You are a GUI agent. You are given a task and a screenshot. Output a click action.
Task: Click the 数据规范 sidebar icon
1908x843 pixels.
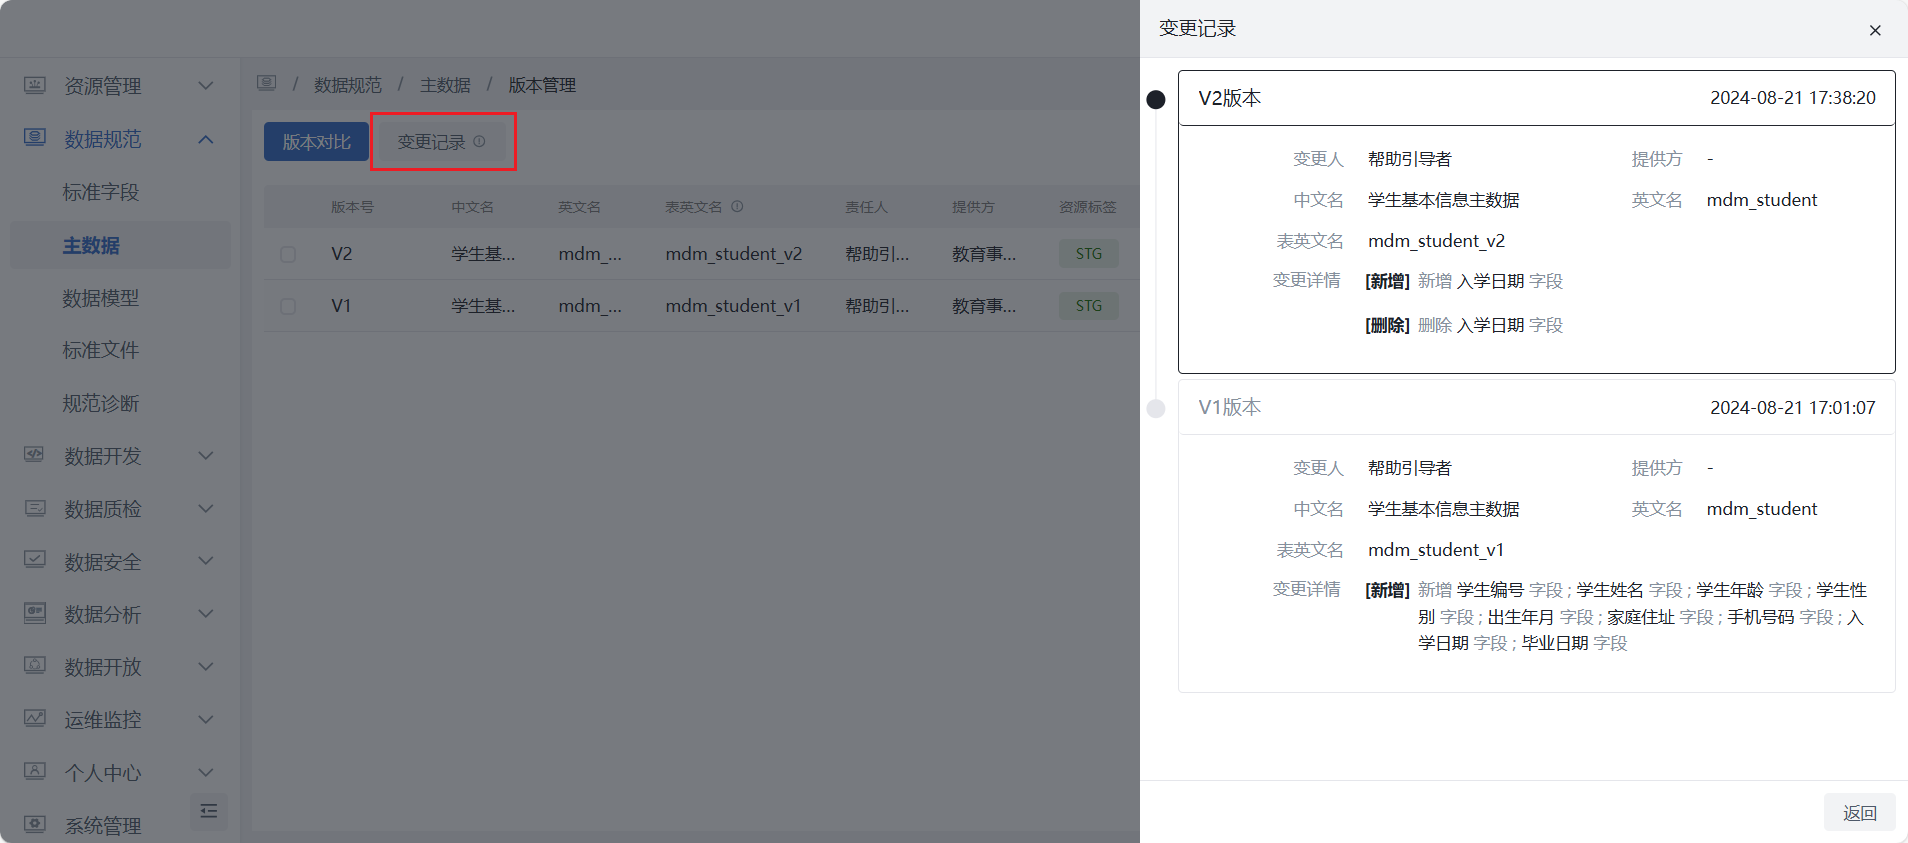click(35, 138)
